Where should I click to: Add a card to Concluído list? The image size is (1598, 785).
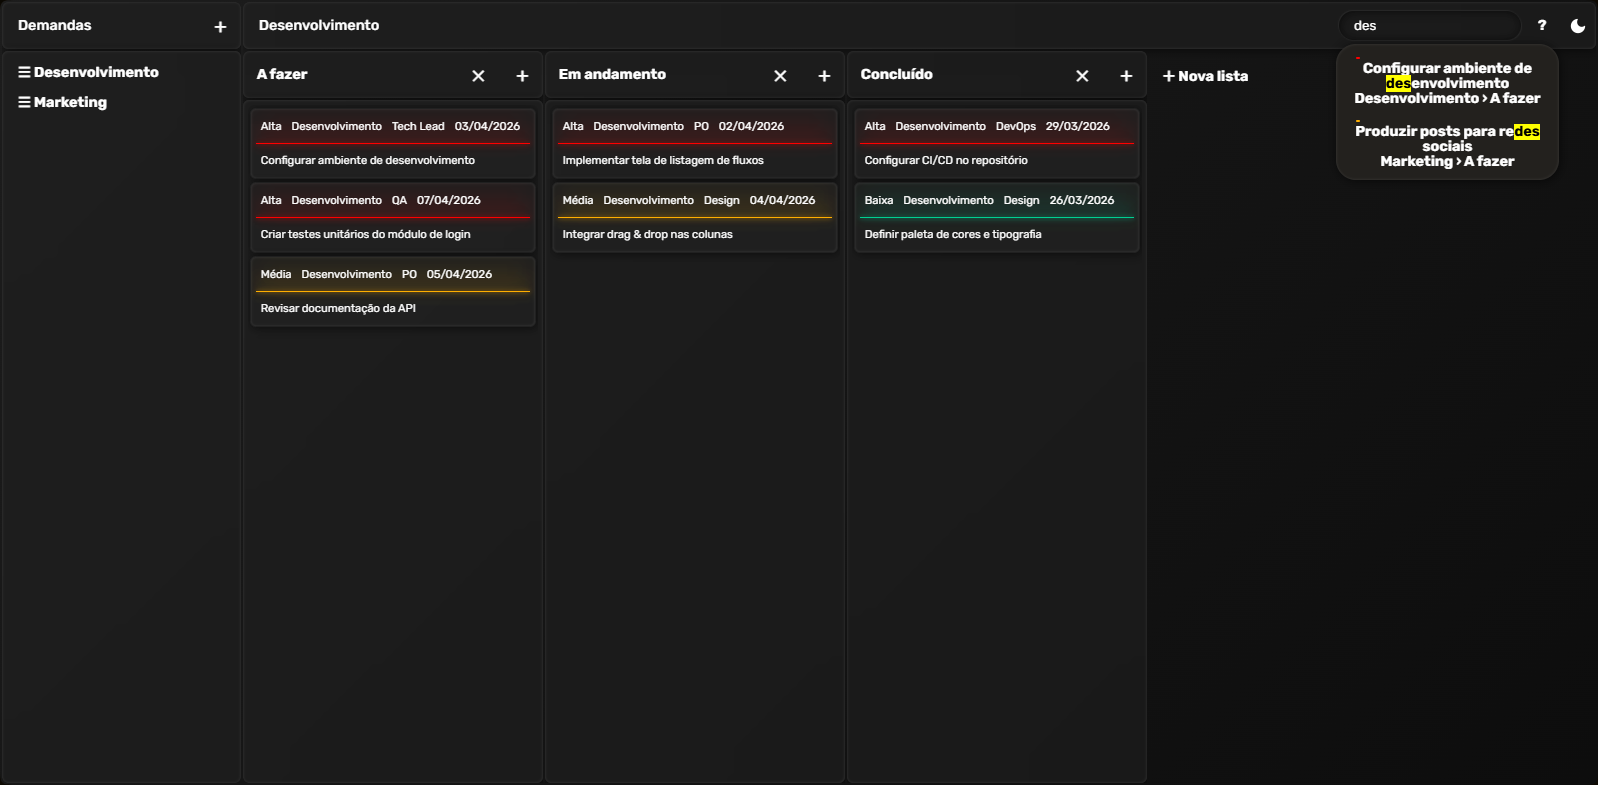1126,76
